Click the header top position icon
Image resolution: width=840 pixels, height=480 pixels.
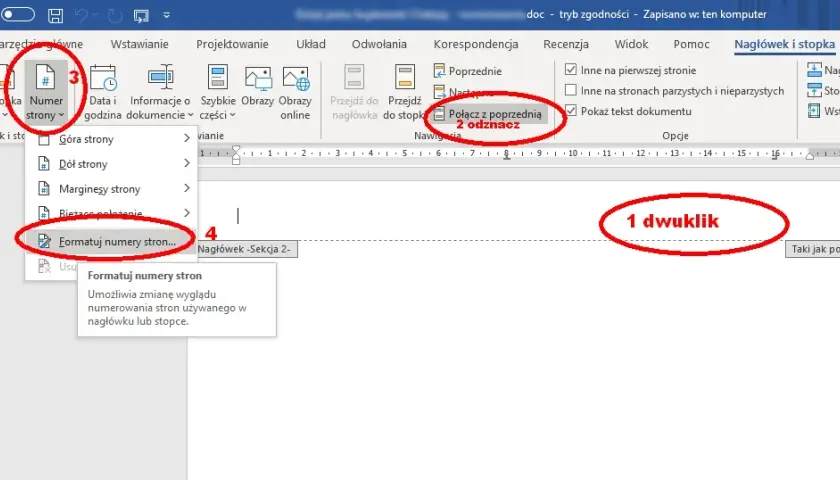(x=814, y=70)
